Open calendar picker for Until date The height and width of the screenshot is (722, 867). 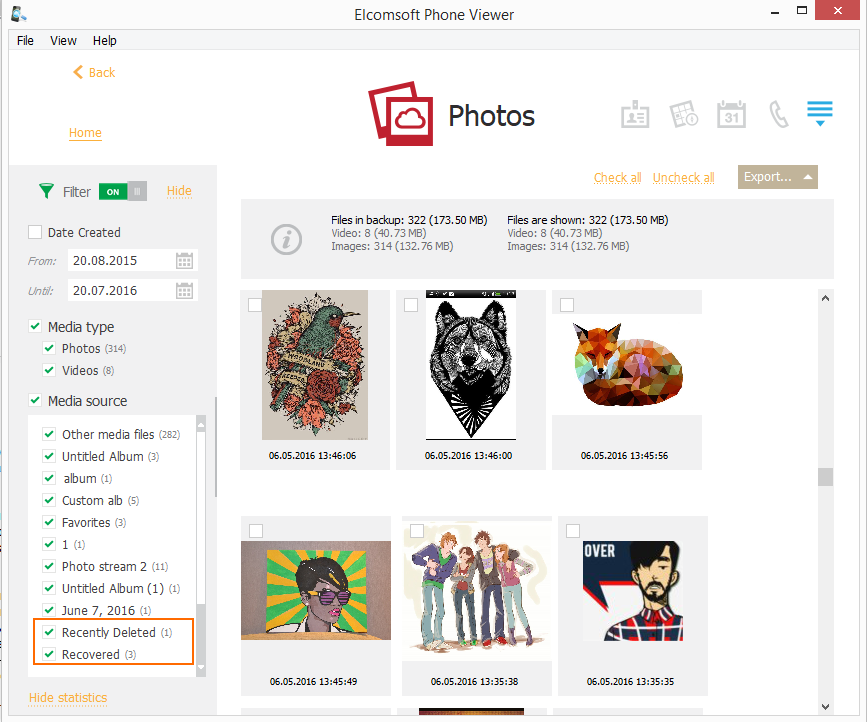184,291
